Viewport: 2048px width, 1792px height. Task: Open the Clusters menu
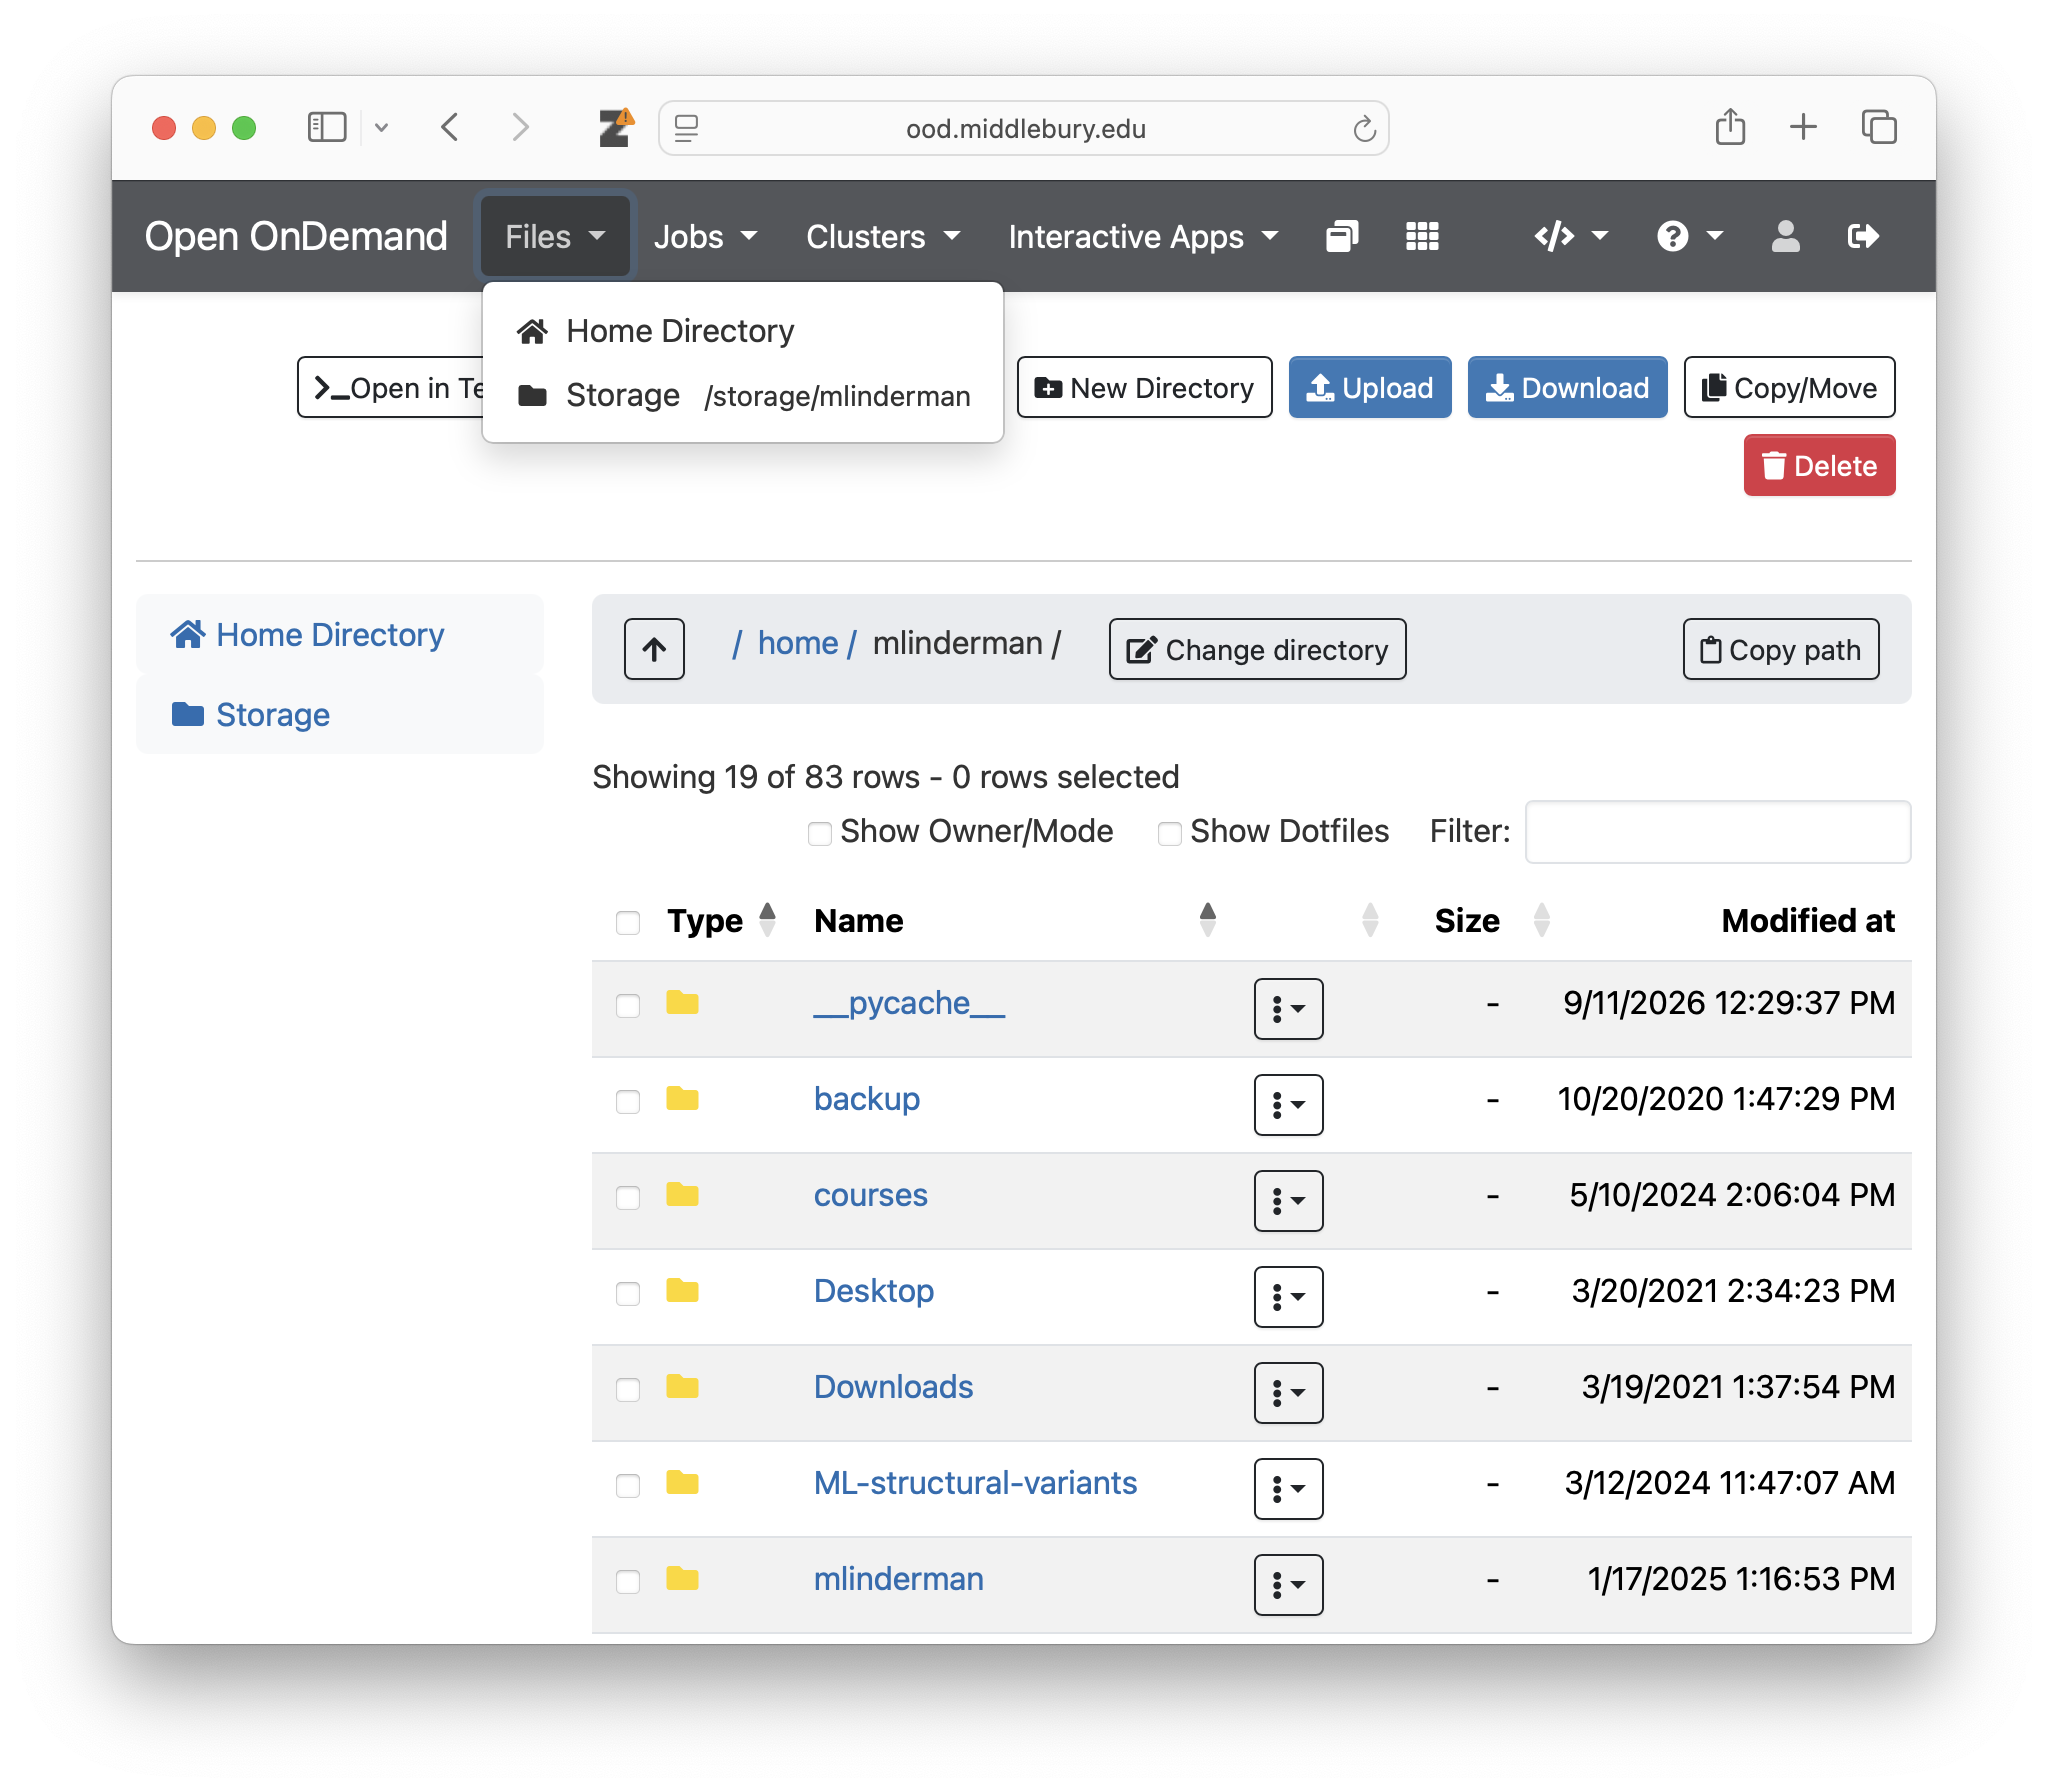coord(883,237)
